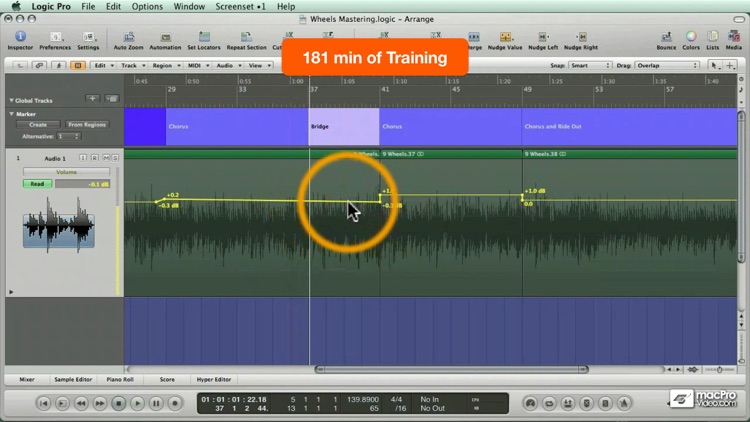Toggle the Automation view icon
The width and height of the screenshot is (750, 422).
coord(165,40)
